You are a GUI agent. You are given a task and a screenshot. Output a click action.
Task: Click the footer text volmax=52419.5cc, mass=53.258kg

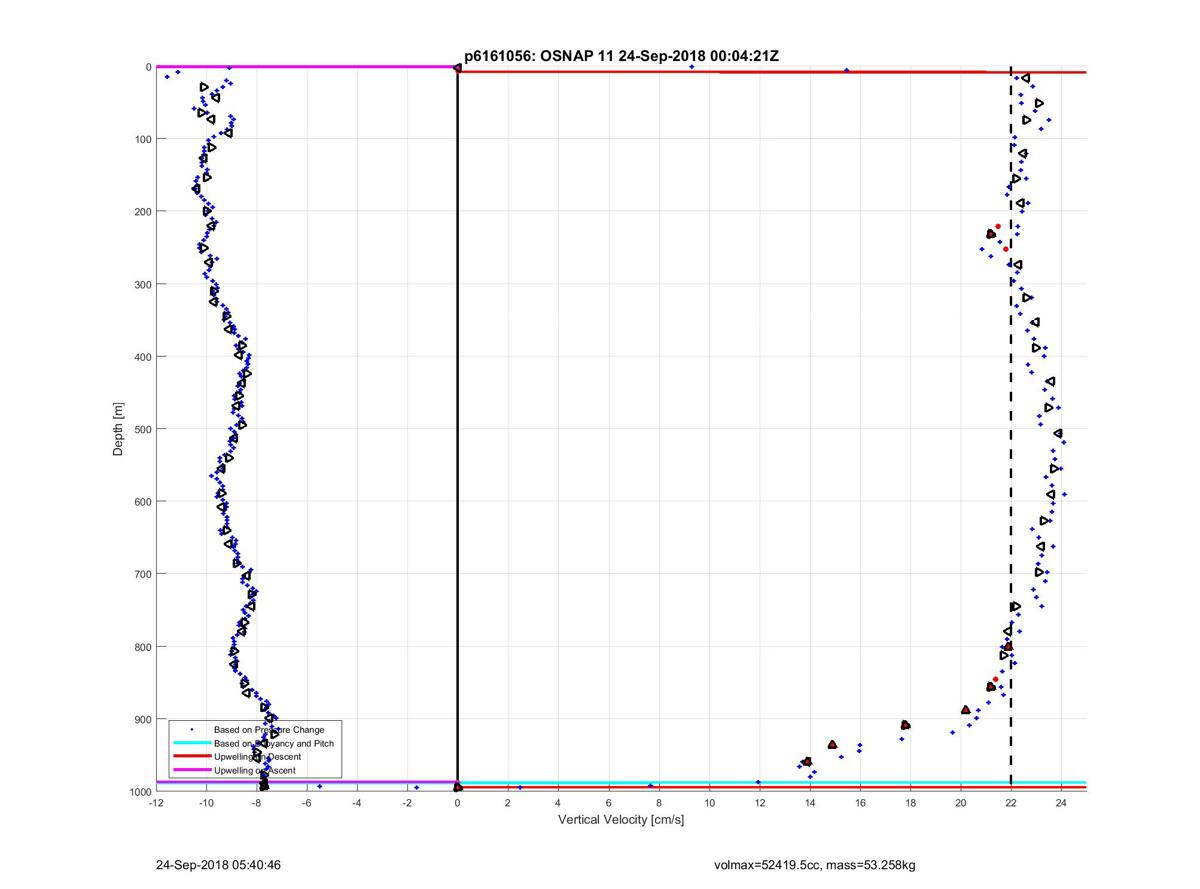coord(814,864)
